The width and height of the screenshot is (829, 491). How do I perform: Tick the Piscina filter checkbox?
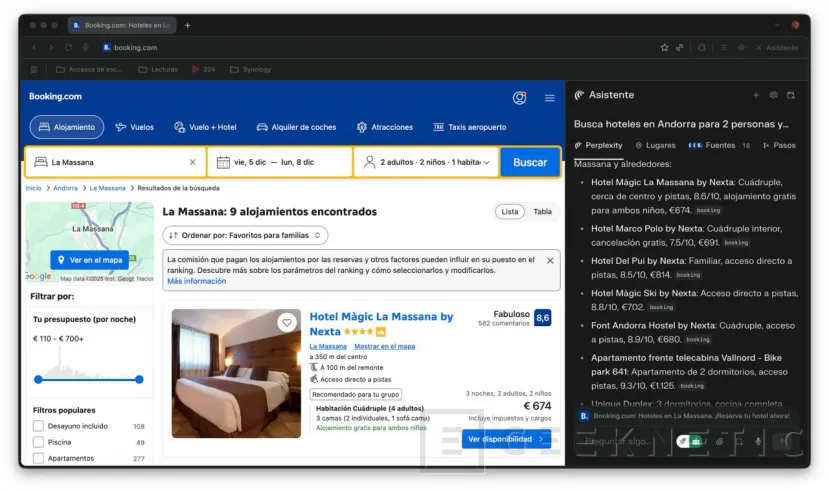point(38,442)
